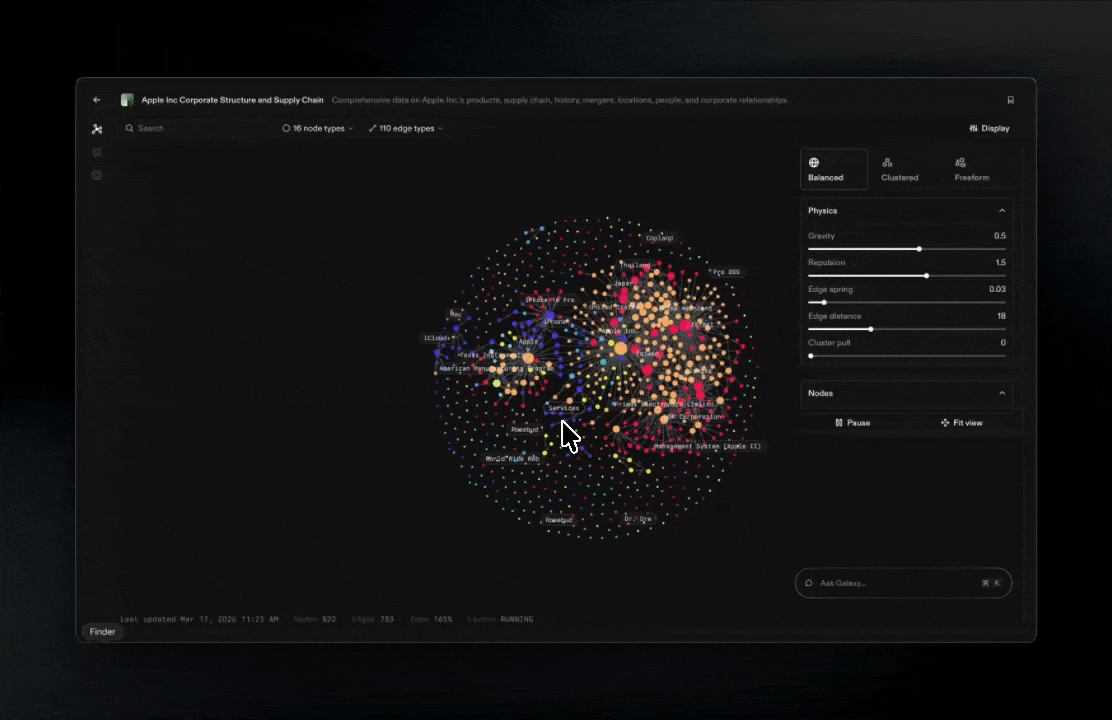Screen dimensions: 1112x720
Task: Select the Thailand node label
Action: 635,265
